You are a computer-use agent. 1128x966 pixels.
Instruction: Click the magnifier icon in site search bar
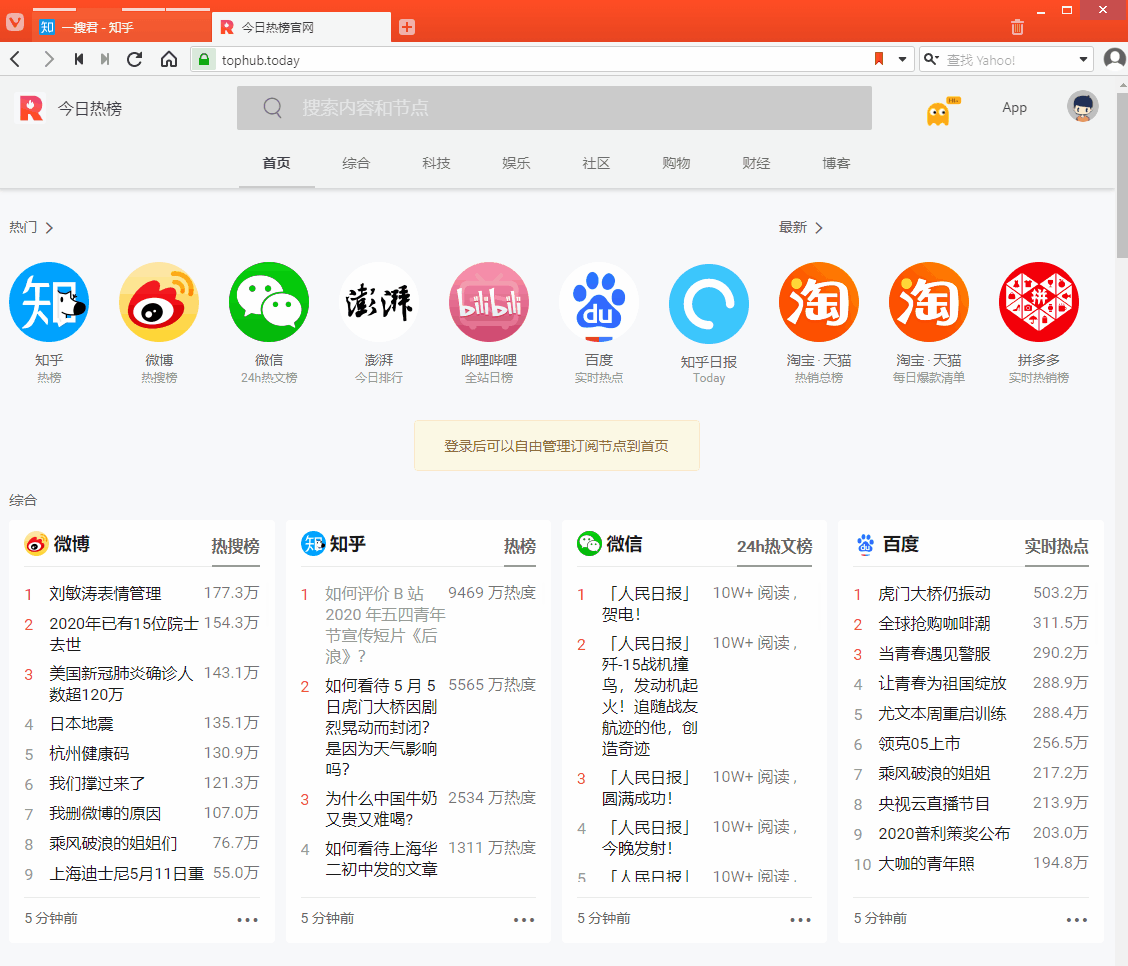pyautogui.click(x=273, y=108)
